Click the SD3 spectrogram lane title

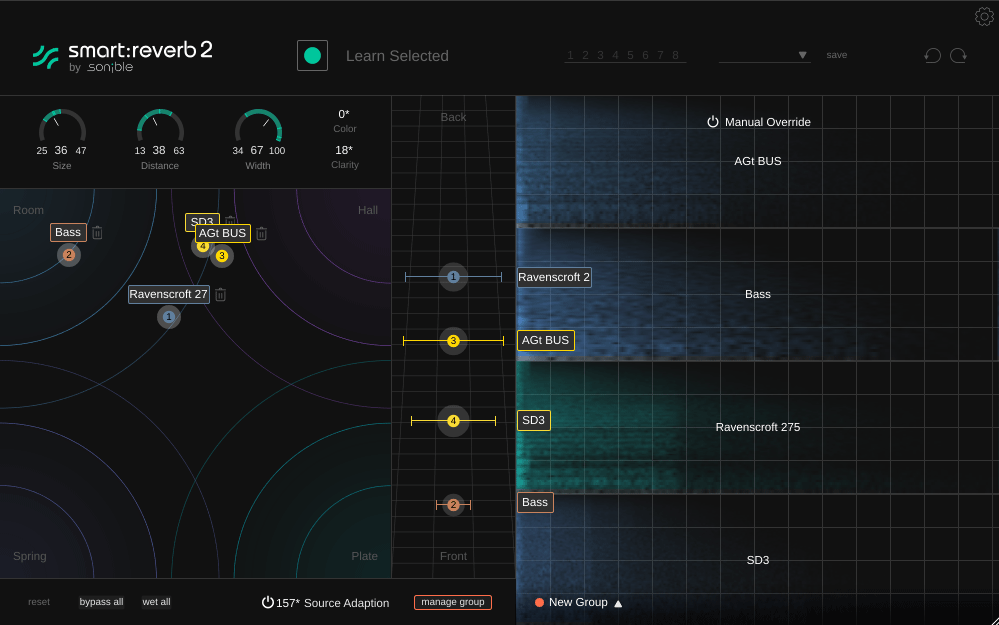758,560
